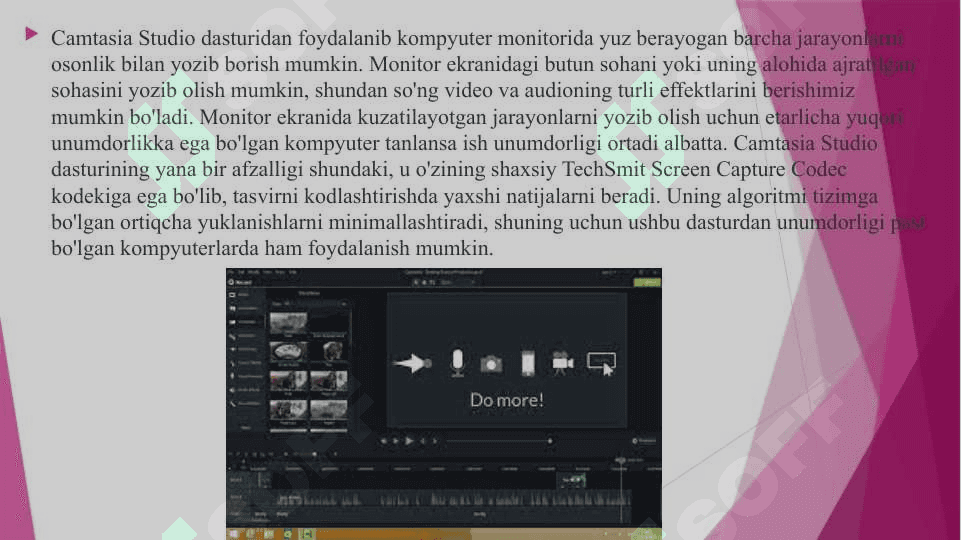Select the audio waveform clip on timeline

click(x=454, y=499)
